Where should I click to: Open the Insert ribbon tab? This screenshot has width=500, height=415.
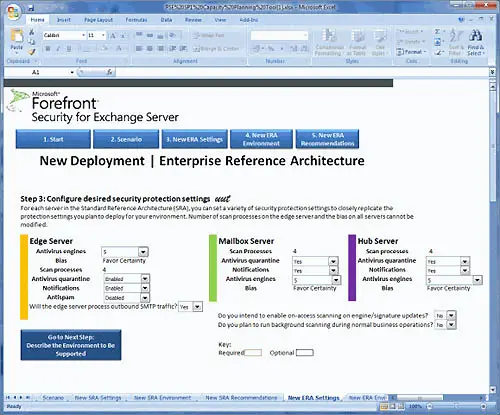(64, 20)
